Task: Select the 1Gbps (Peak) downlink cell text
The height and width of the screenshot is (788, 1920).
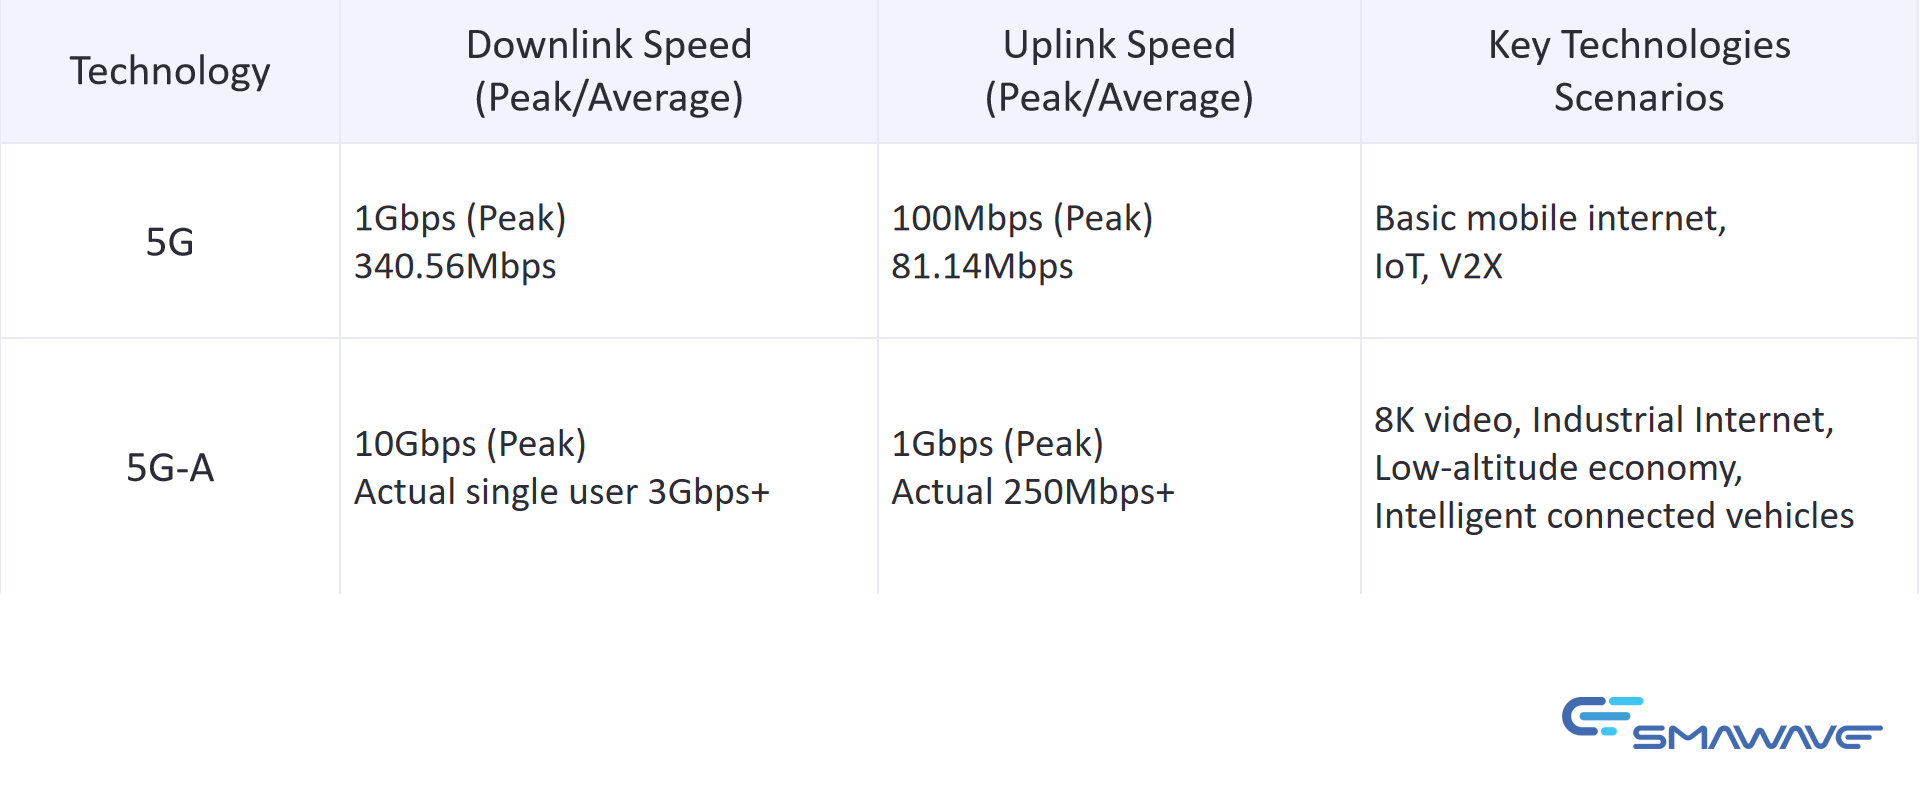Action: (460, 218)
